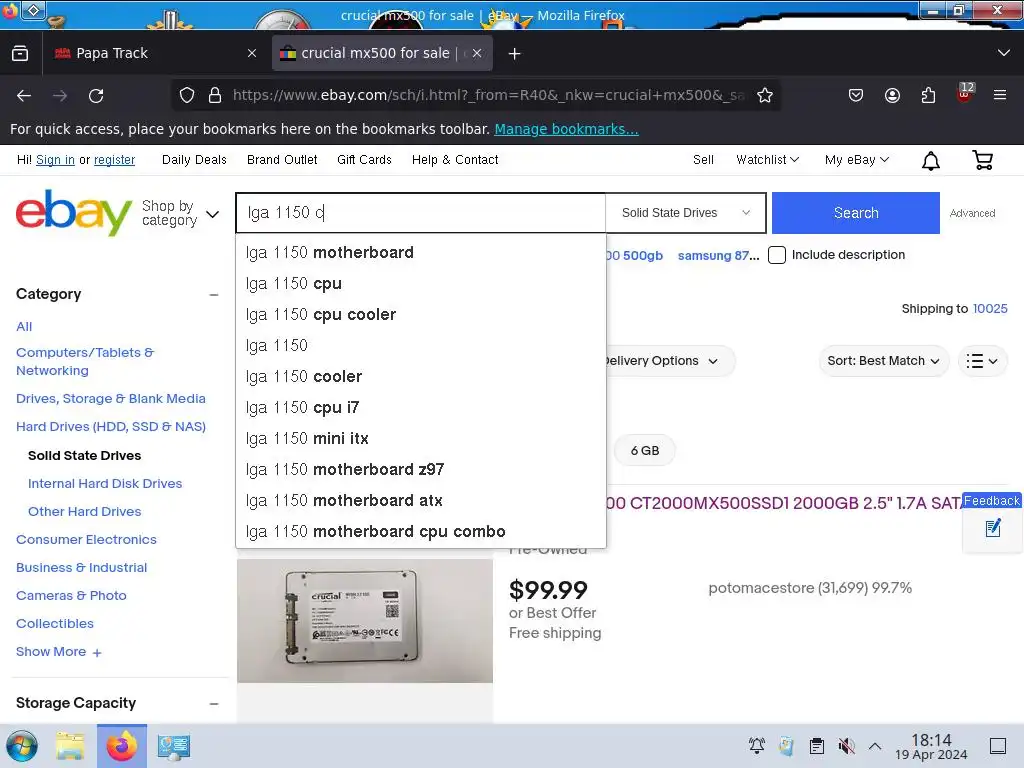Click the extension icon with badge 12
This screenshot has height=768, width=1024.
point(965,93)
